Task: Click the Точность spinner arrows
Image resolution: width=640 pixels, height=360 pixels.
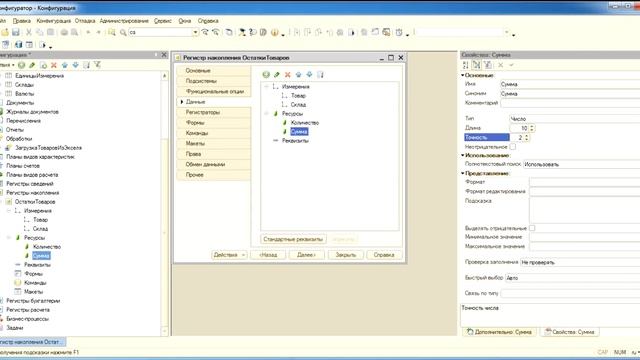Action: [527, 138]
